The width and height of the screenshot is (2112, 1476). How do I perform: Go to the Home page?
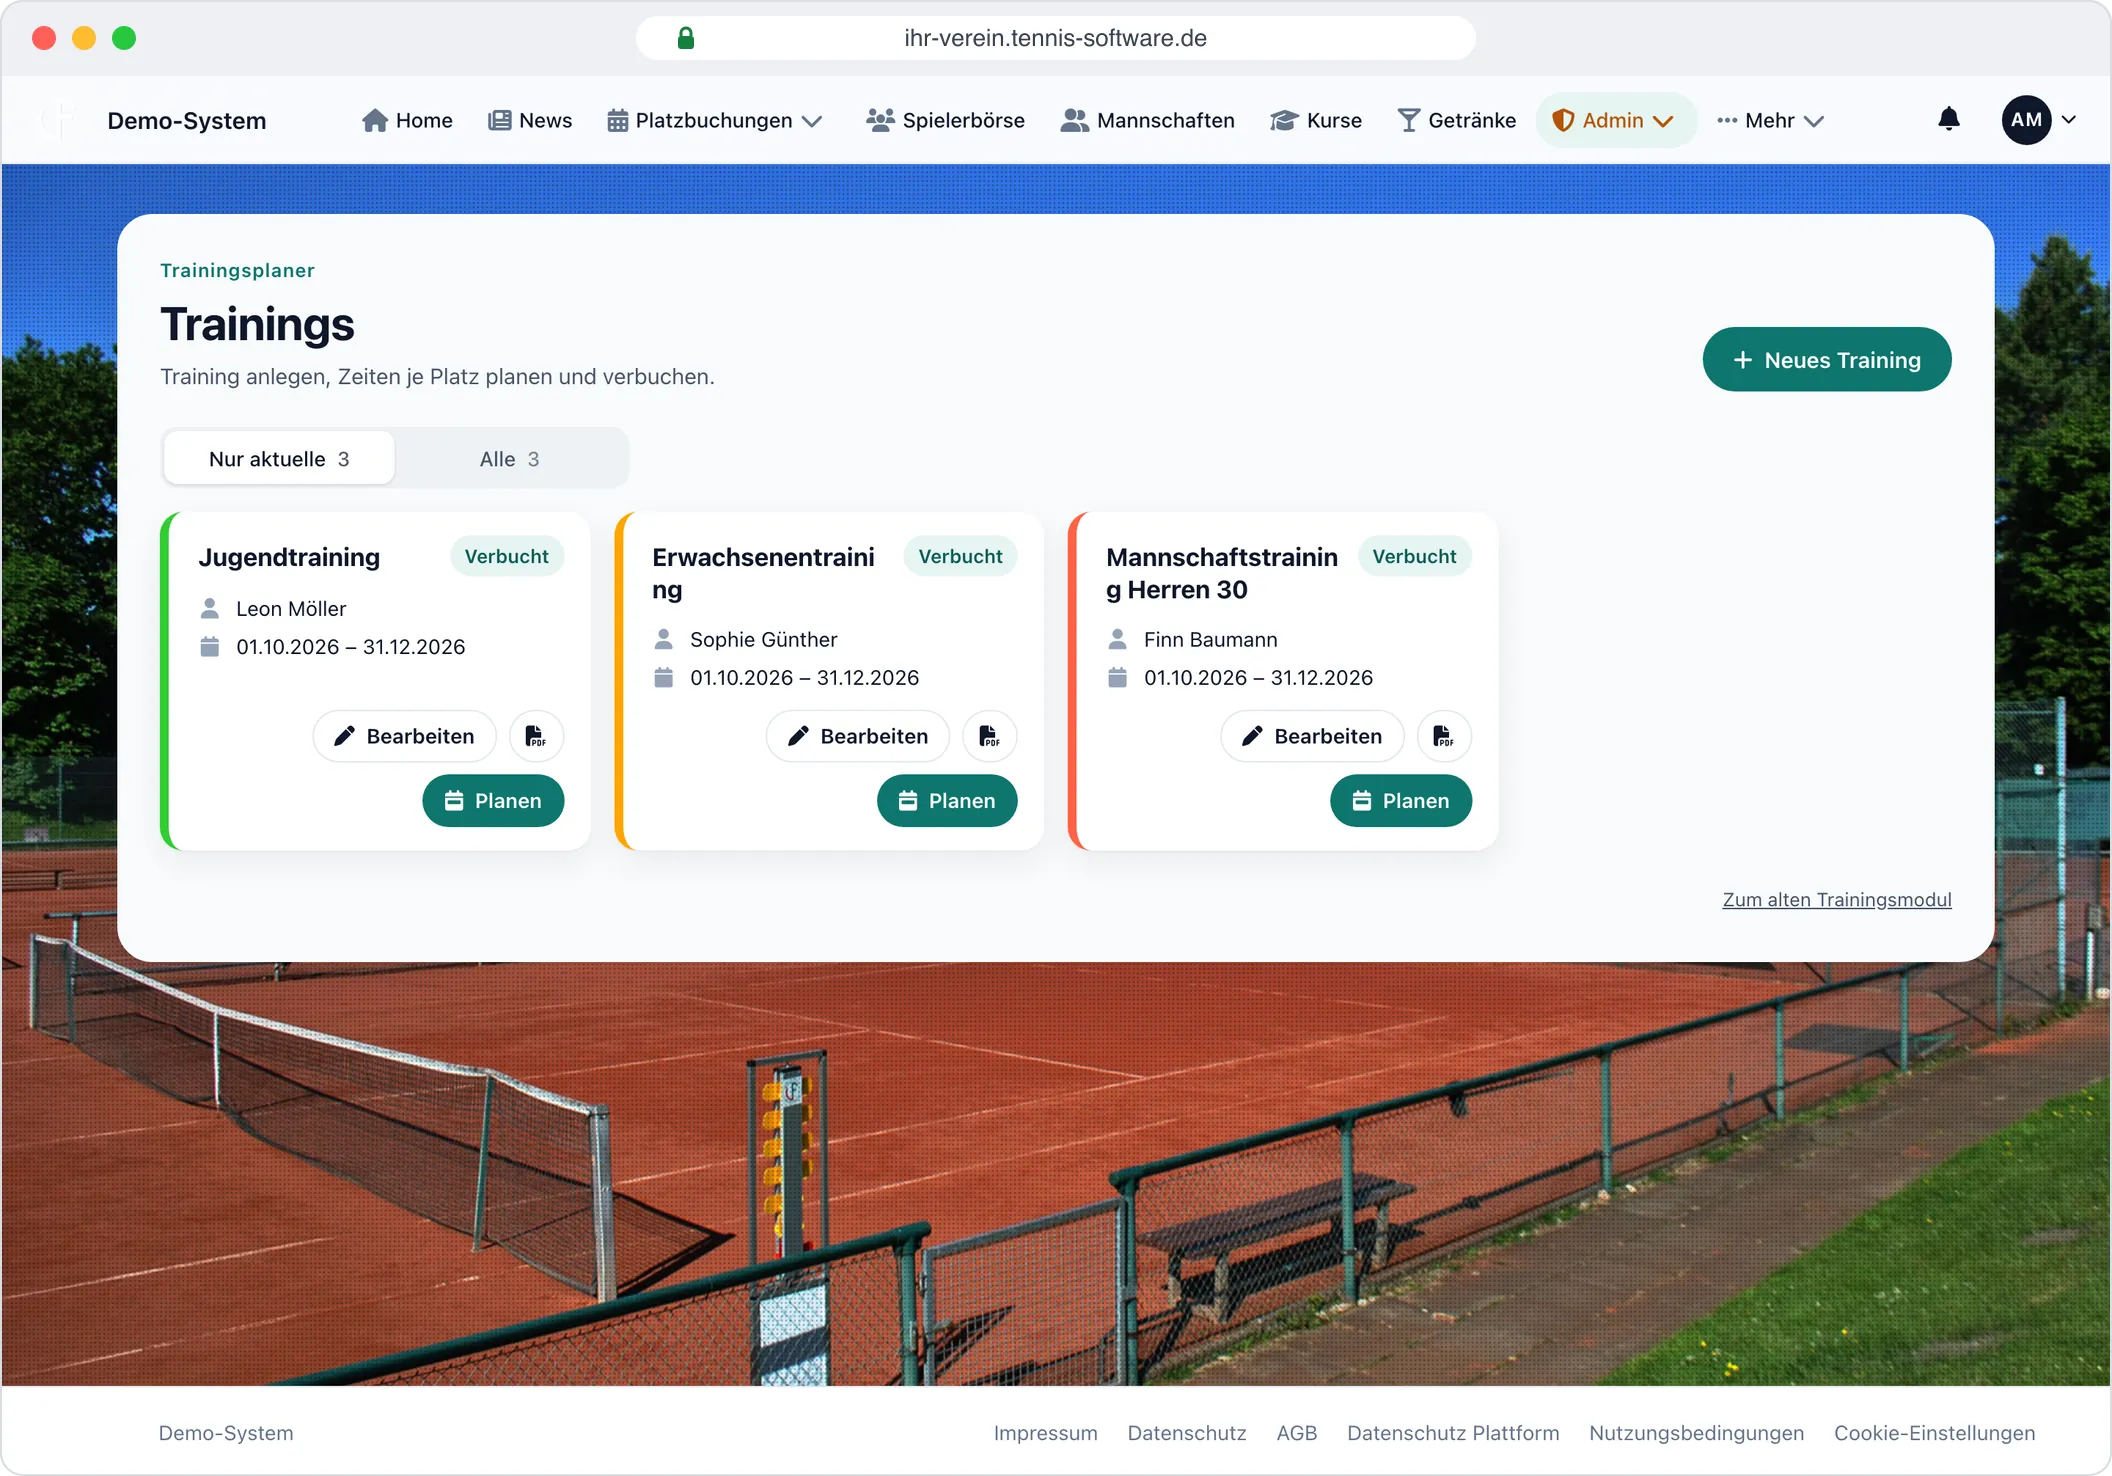[407, 120]
